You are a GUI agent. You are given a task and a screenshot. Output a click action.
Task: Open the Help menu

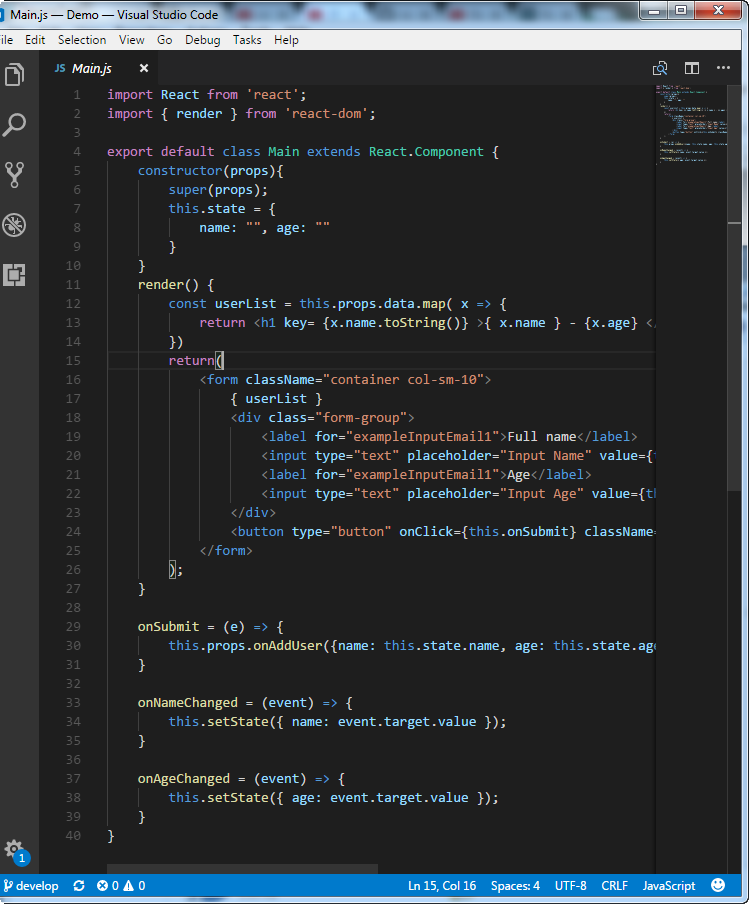point(286,40)
